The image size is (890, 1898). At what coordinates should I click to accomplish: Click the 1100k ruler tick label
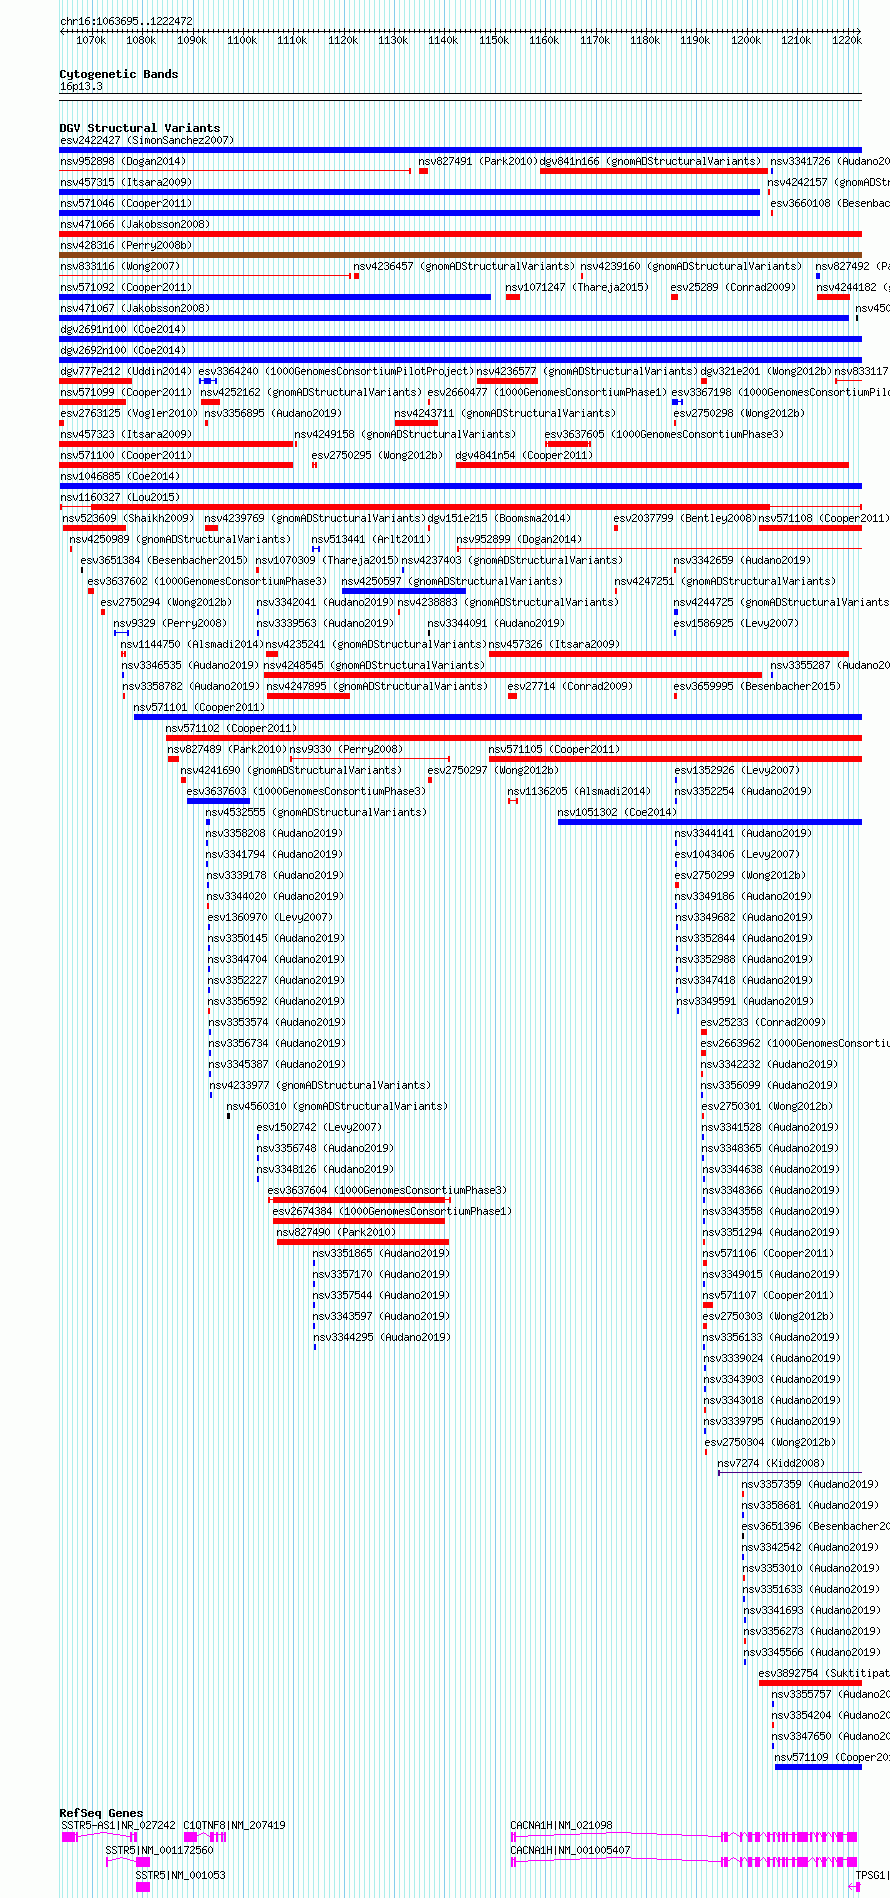pos(242,40)
